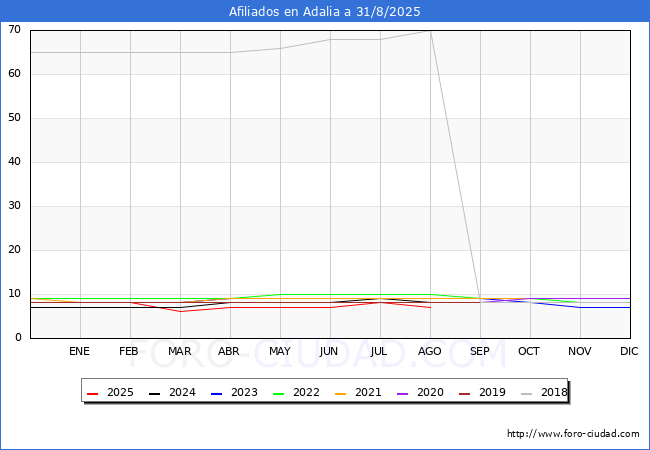Click the ENE month axis label

[x=80, y=352]
